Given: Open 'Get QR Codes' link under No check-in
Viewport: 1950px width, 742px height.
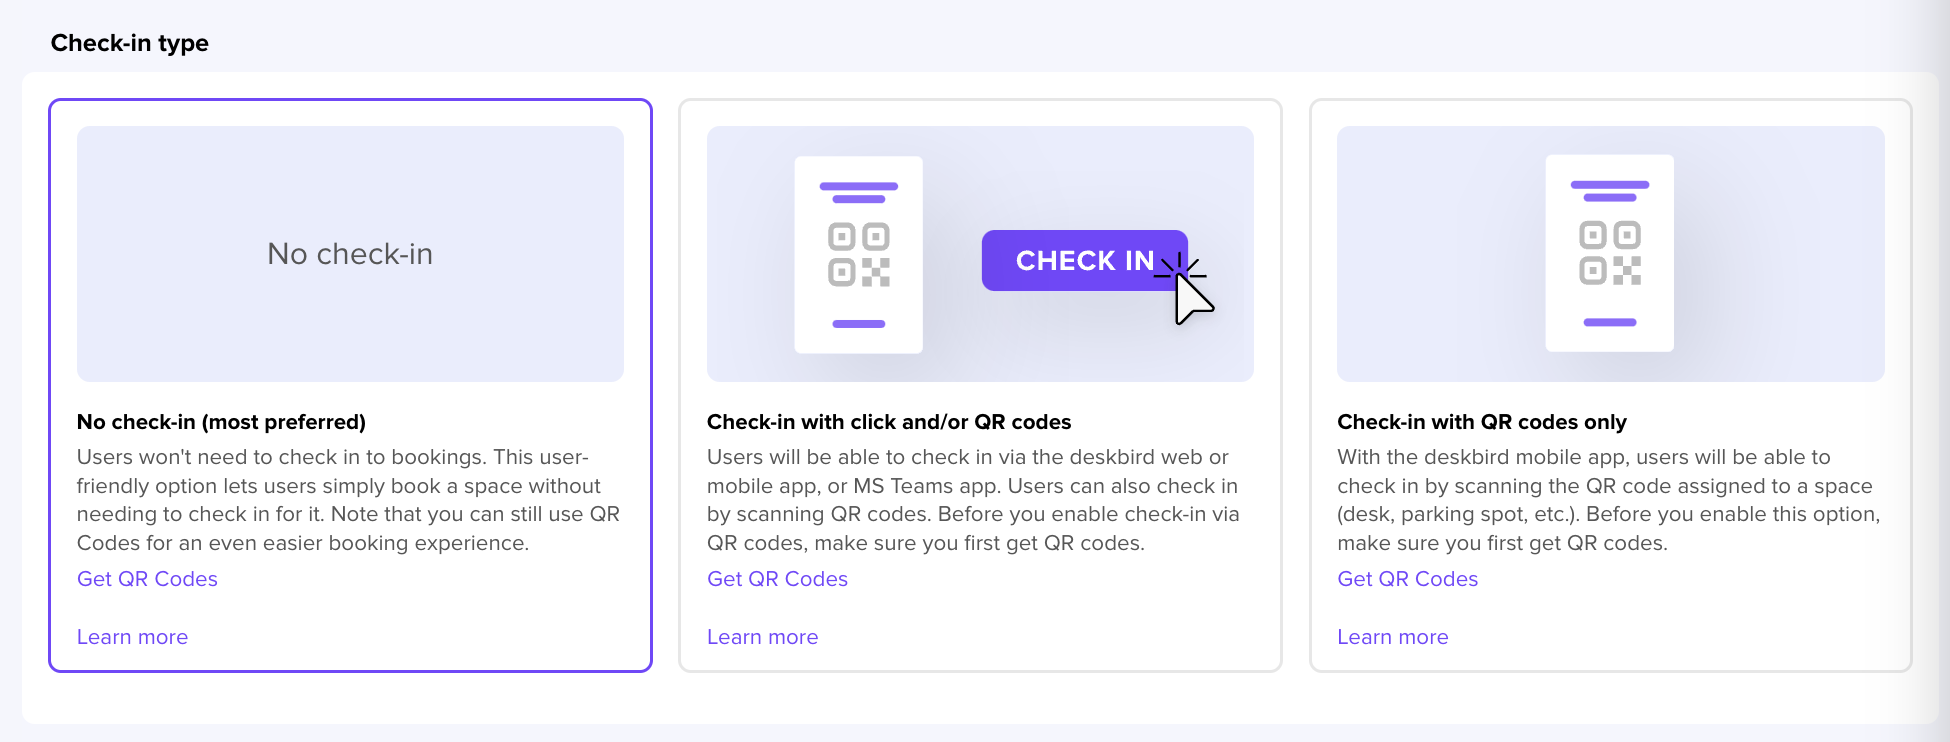Looking at the screenshot, I should (x=147, y=579).
